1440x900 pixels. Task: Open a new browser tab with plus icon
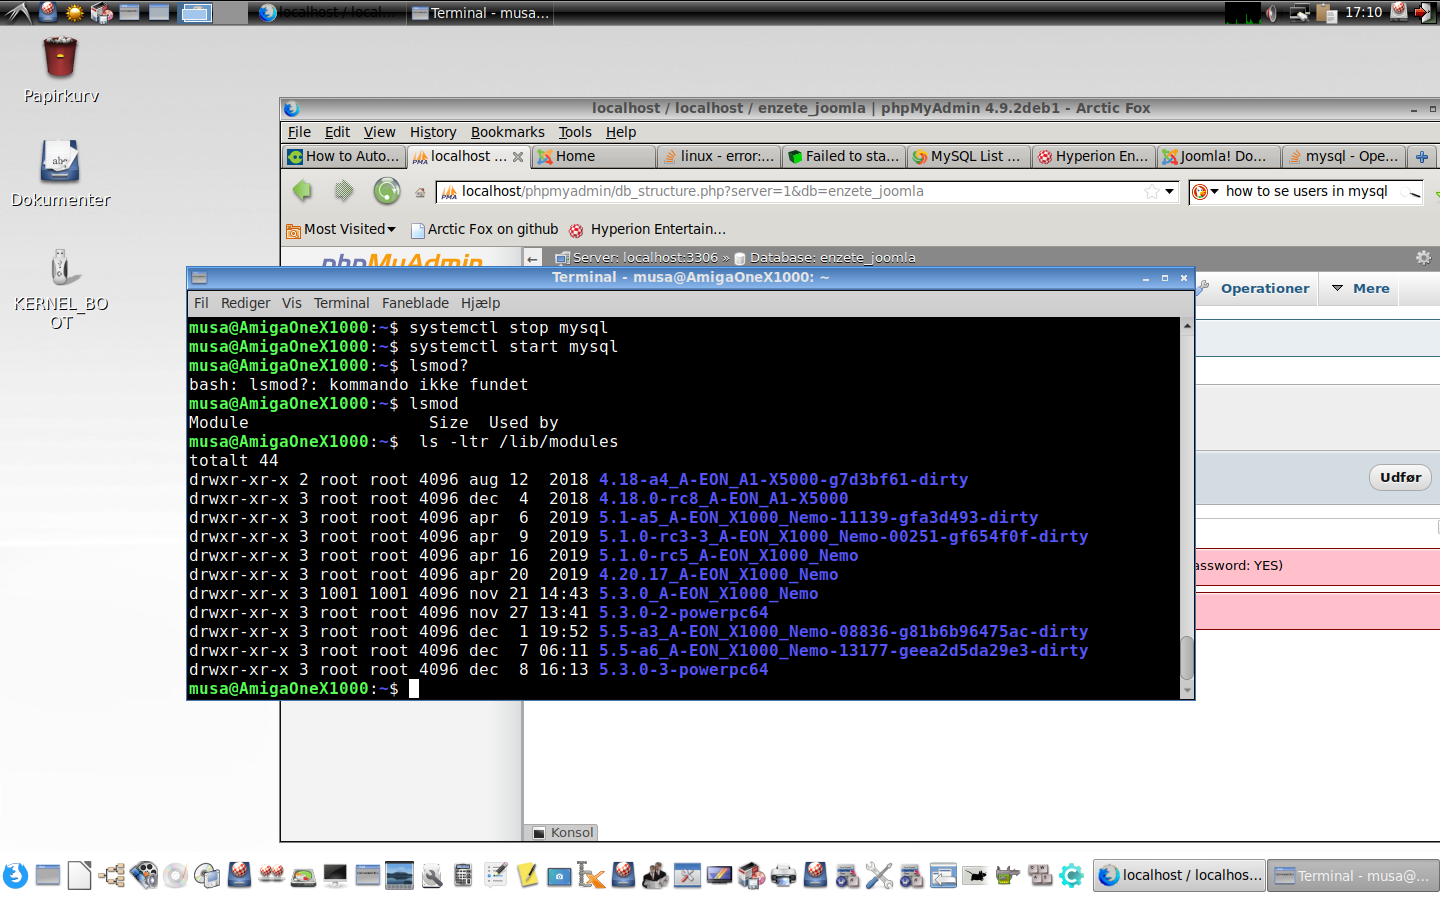[x=1421, y=157]
